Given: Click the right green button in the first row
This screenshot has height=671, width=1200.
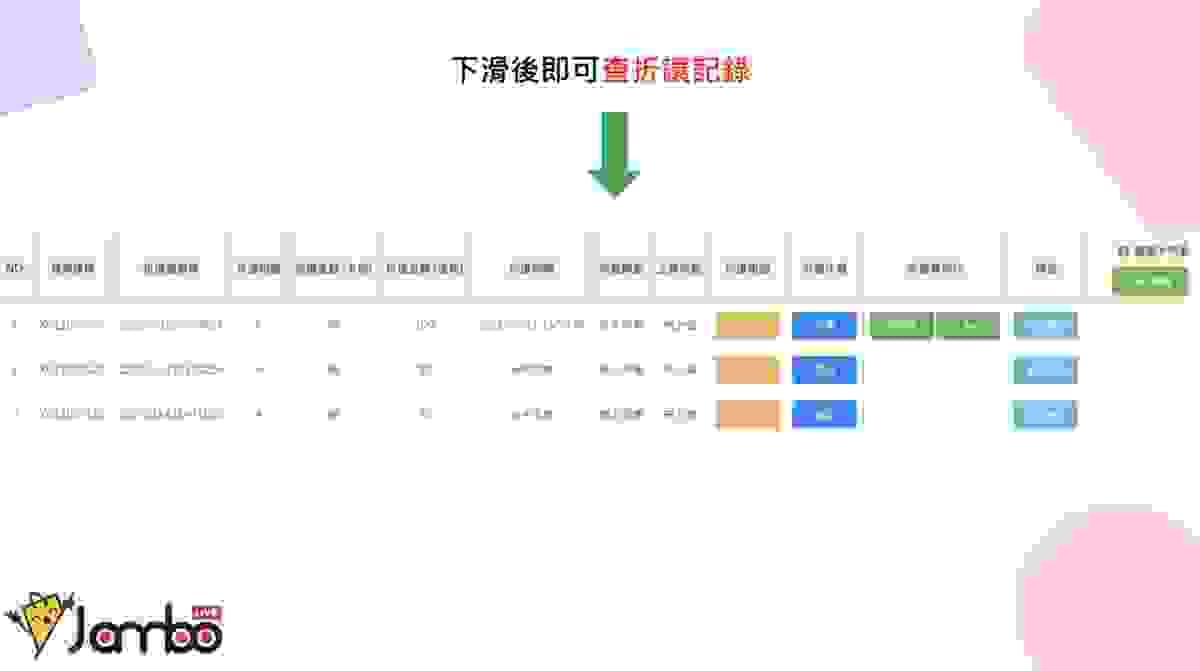Looking at the screenshot, I should [968, 326].
